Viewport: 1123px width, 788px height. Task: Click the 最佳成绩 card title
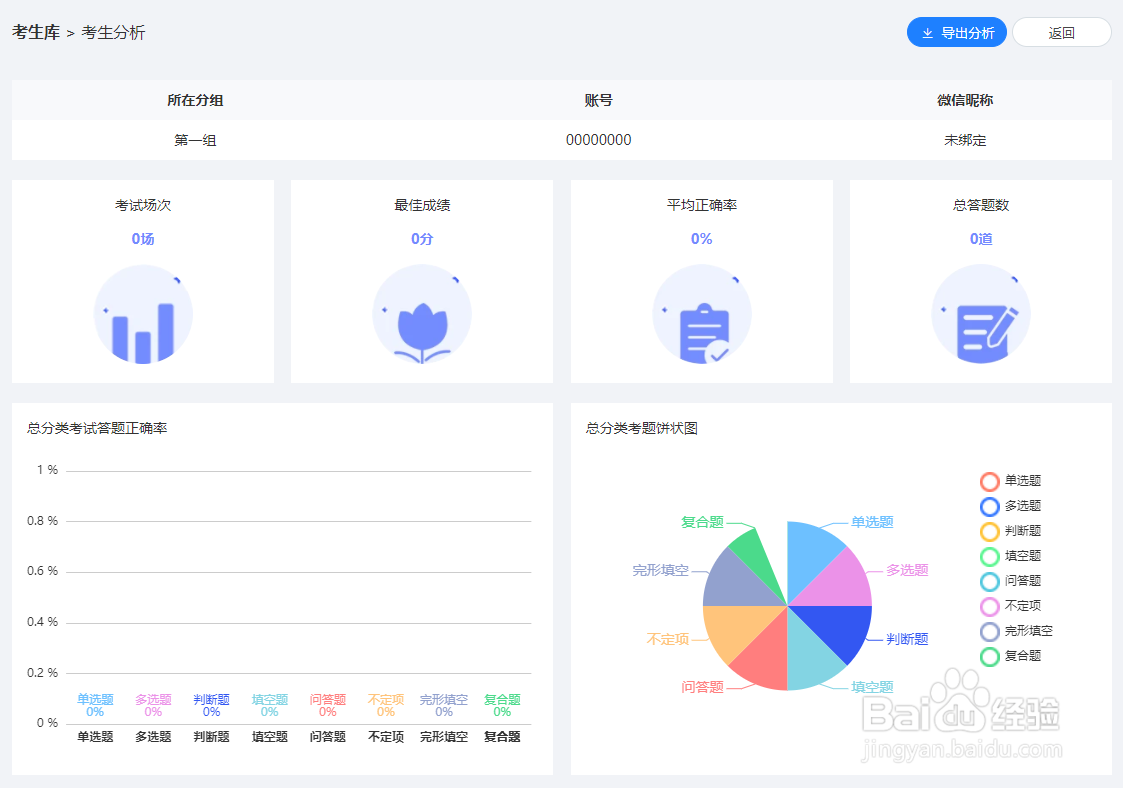pyautogui.click(x=422, y=206)
